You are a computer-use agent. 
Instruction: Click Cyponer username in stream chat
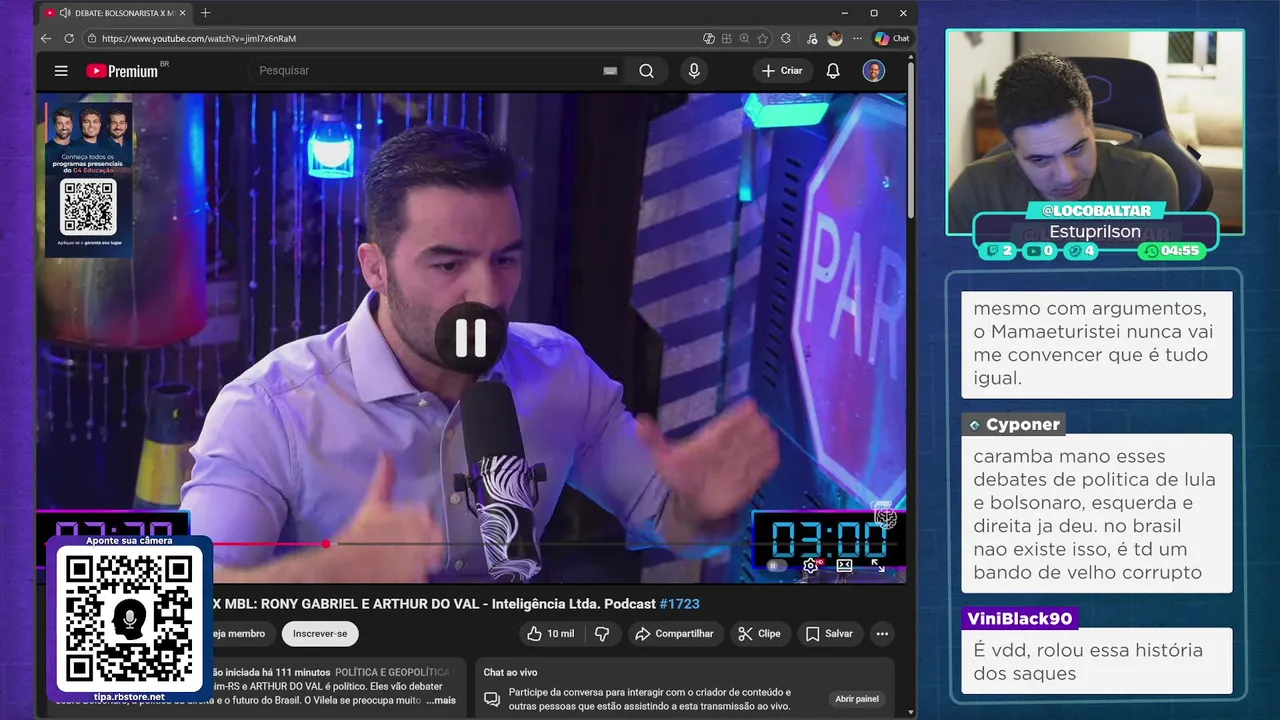coord(1023,425)
